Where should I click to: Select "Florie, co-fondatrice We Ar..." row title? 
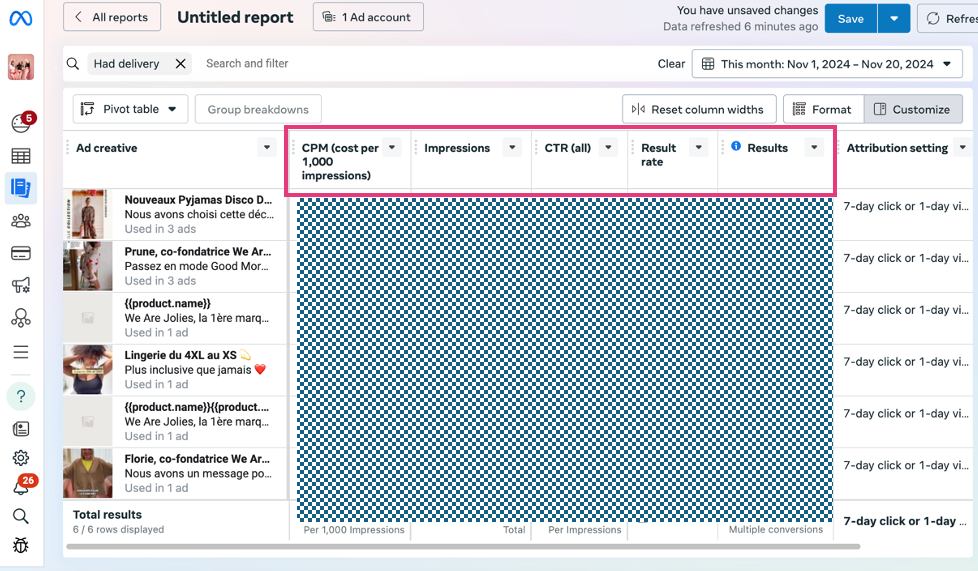pos(197,459)
